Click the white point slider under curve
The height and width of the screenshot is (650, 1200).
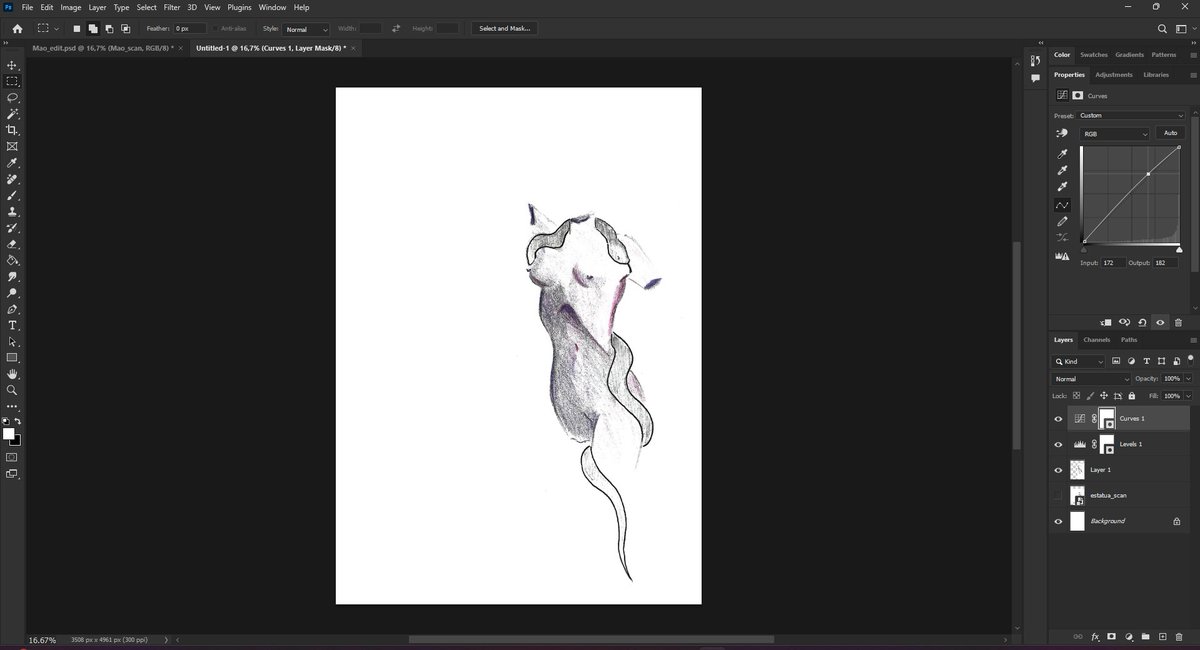tap(1178, 249)
